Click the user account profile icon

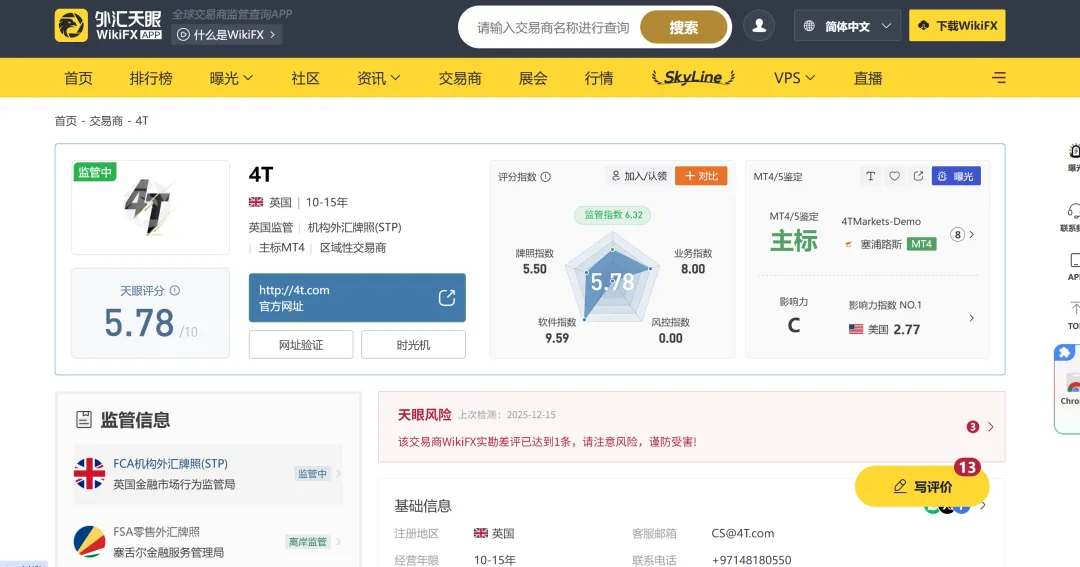(x=759, y=26)
